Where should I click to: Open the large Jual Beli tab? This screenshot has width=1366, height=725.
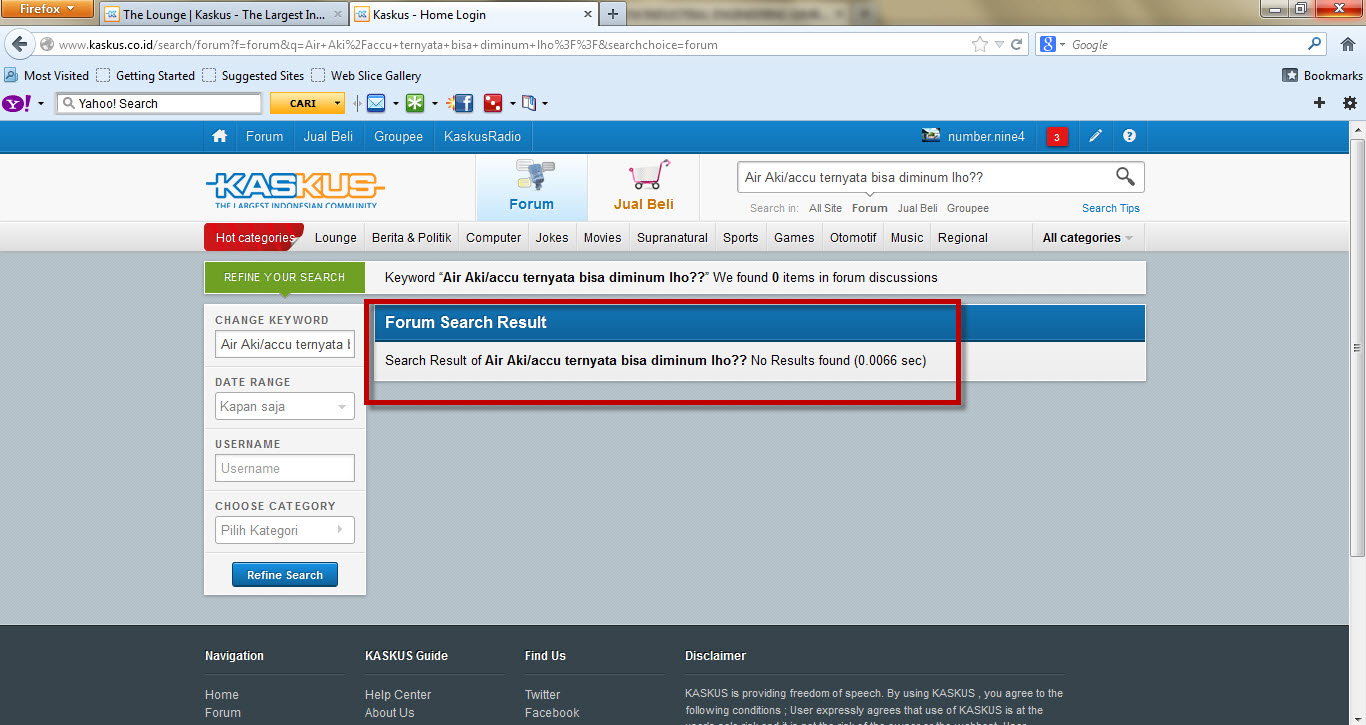(643, 188)
